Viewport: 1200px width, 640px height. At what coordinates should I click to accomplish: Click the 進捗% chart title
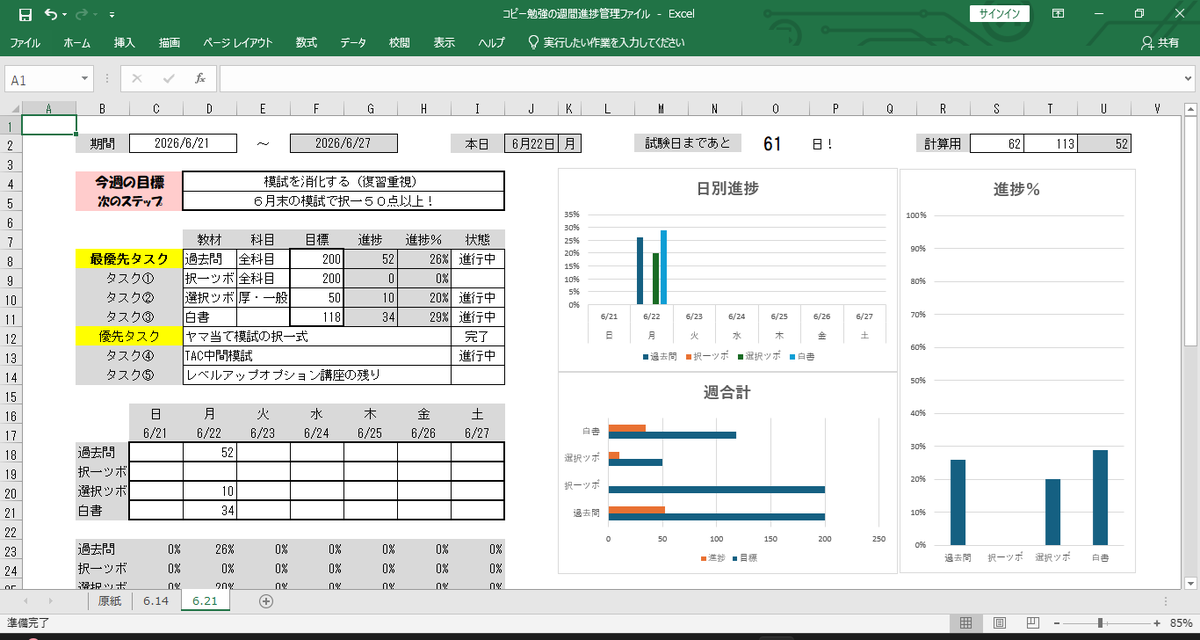point(1017,189)
